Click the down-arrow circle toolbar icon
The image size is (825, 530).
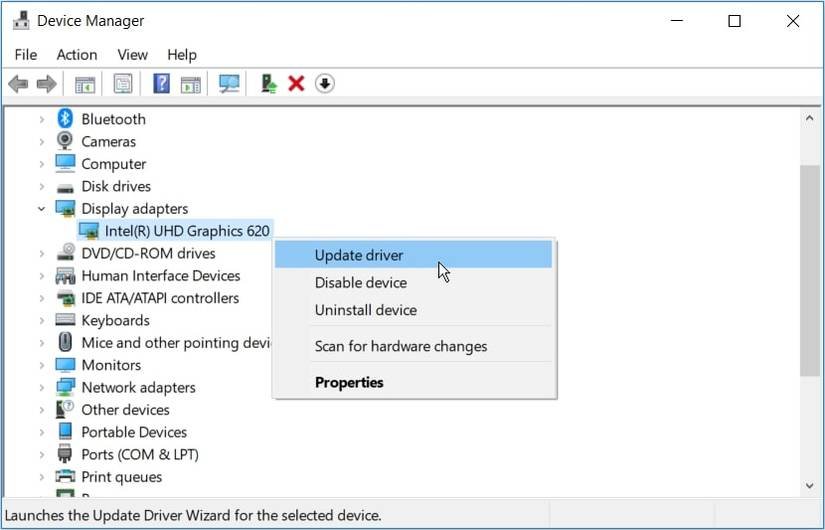(x=324, y=84)
